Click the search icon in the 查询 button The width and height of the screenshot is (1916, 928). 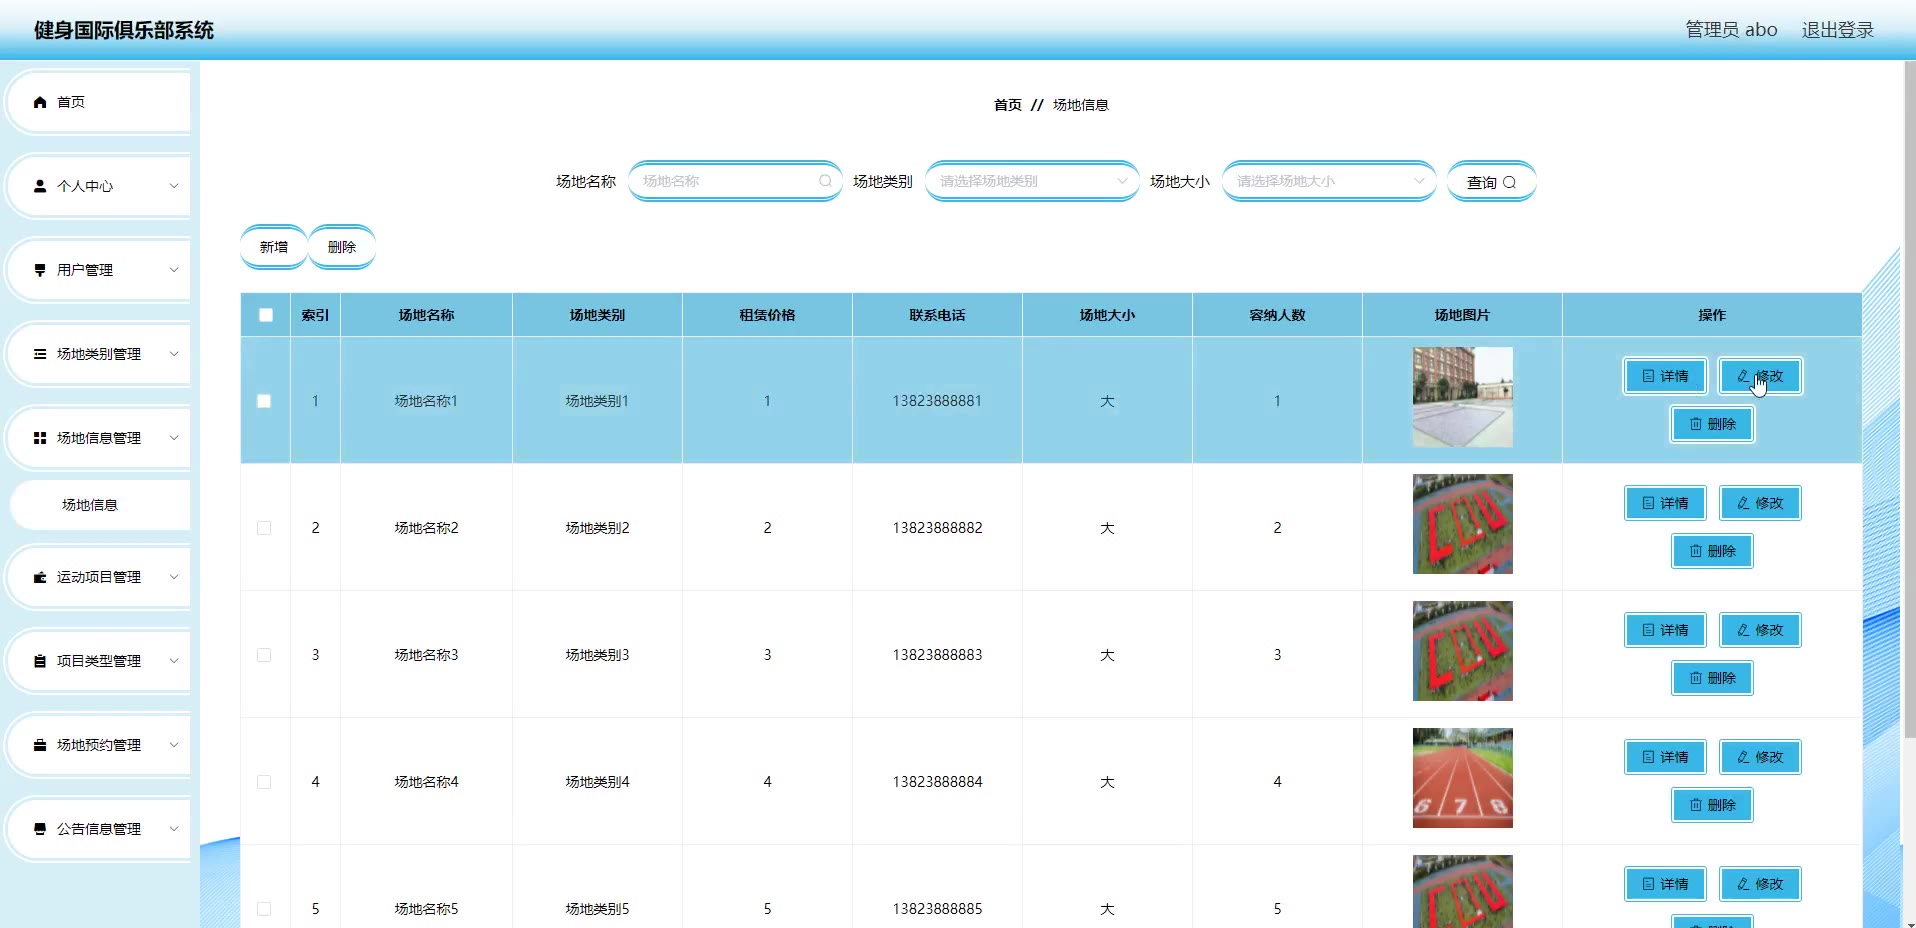click(1509, 183)
